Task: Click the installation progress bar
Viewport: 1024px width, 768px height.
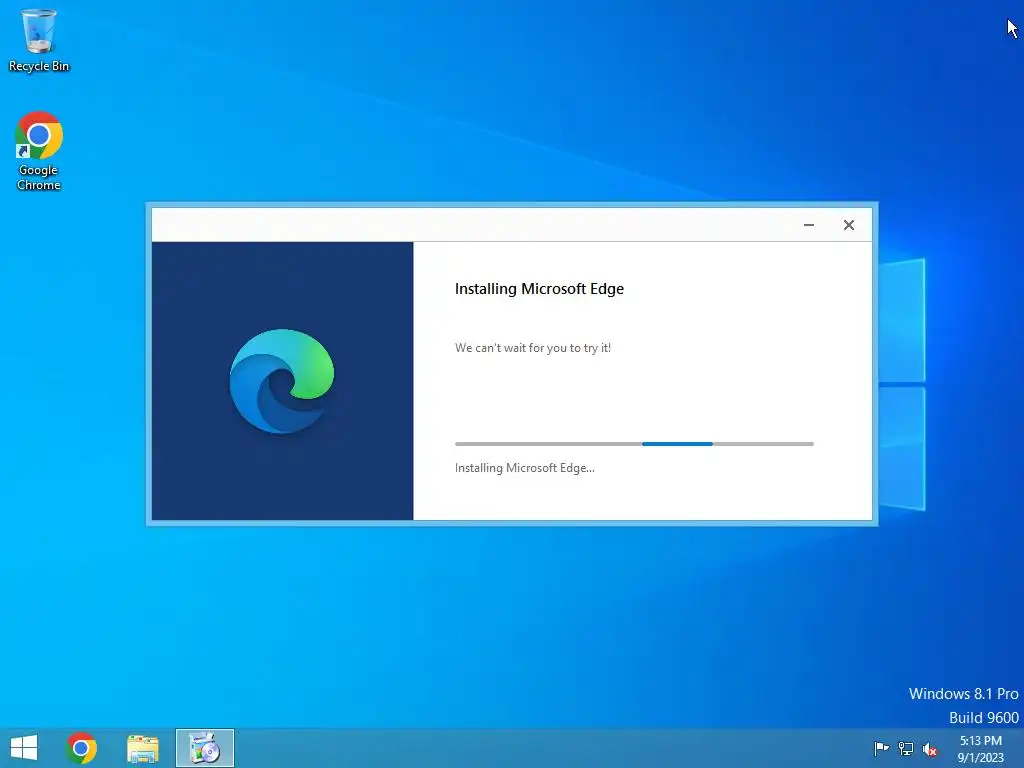Action: pos(634,444)
